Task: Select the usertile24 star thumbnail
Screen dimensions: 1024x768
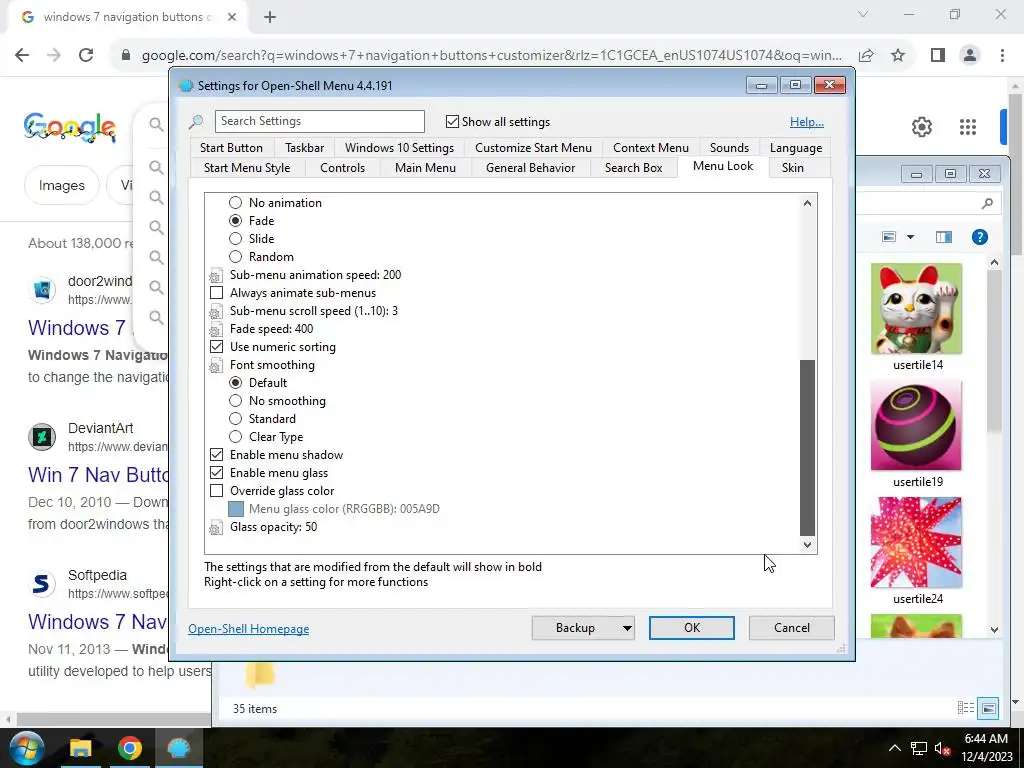Action: coord(916,543)
